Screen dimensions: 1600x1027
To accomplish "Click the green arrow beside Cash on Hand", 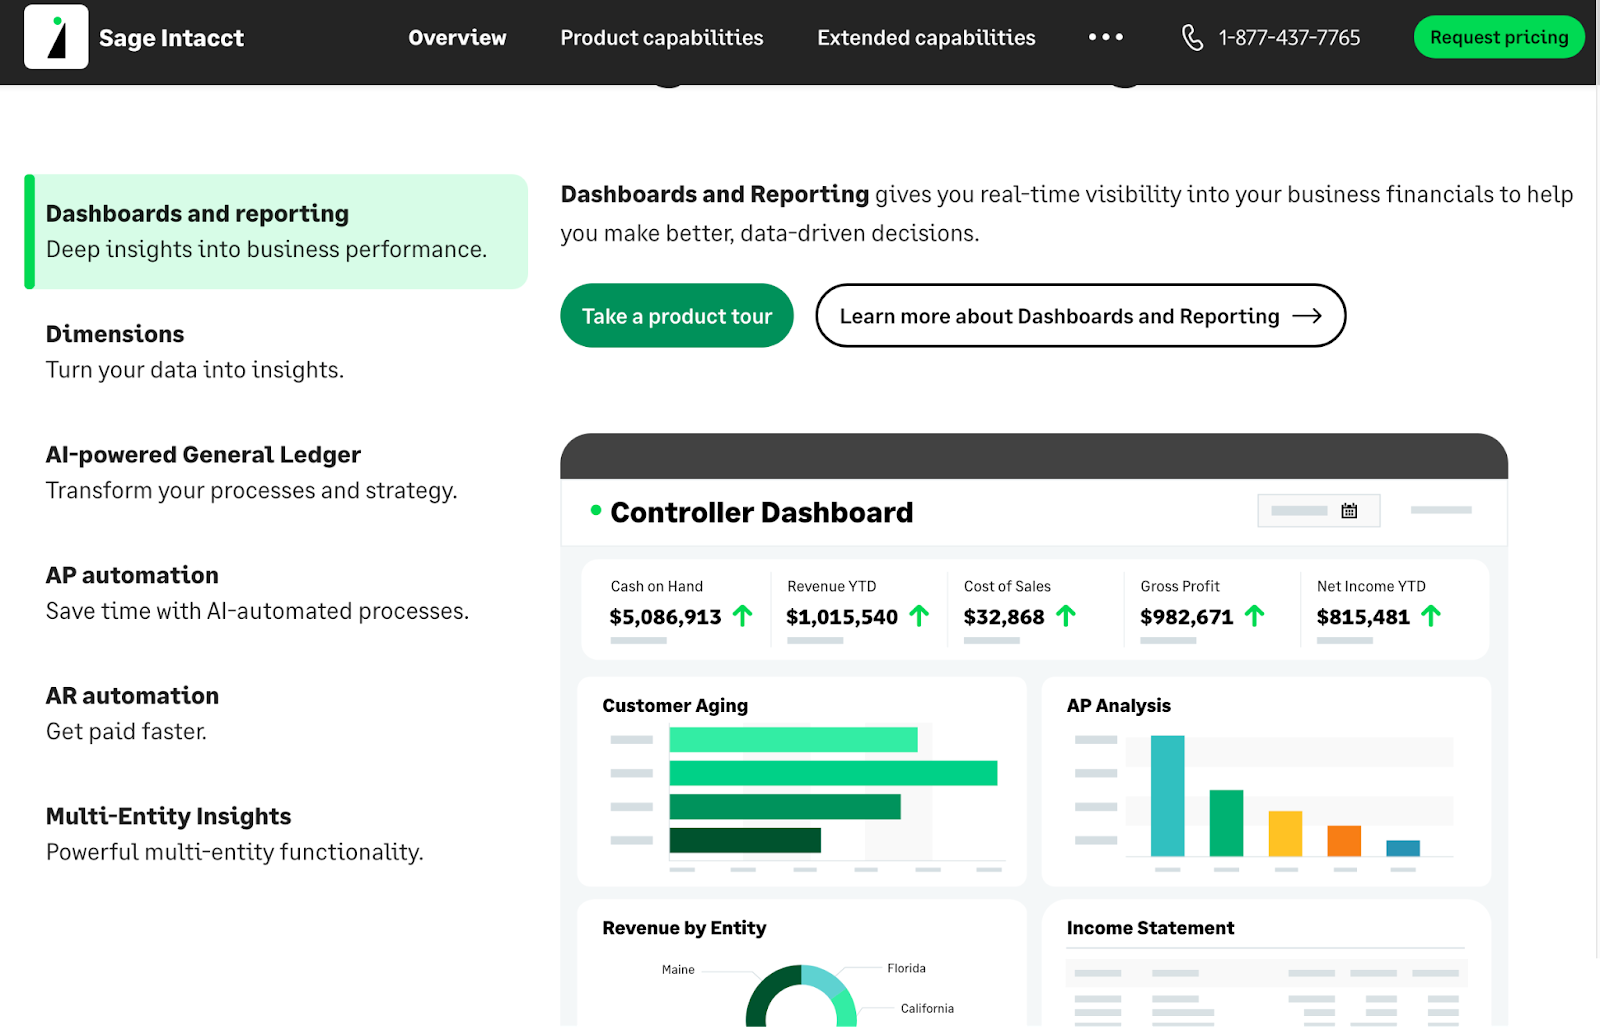I will pyautogui.click(x=742, y=616).
